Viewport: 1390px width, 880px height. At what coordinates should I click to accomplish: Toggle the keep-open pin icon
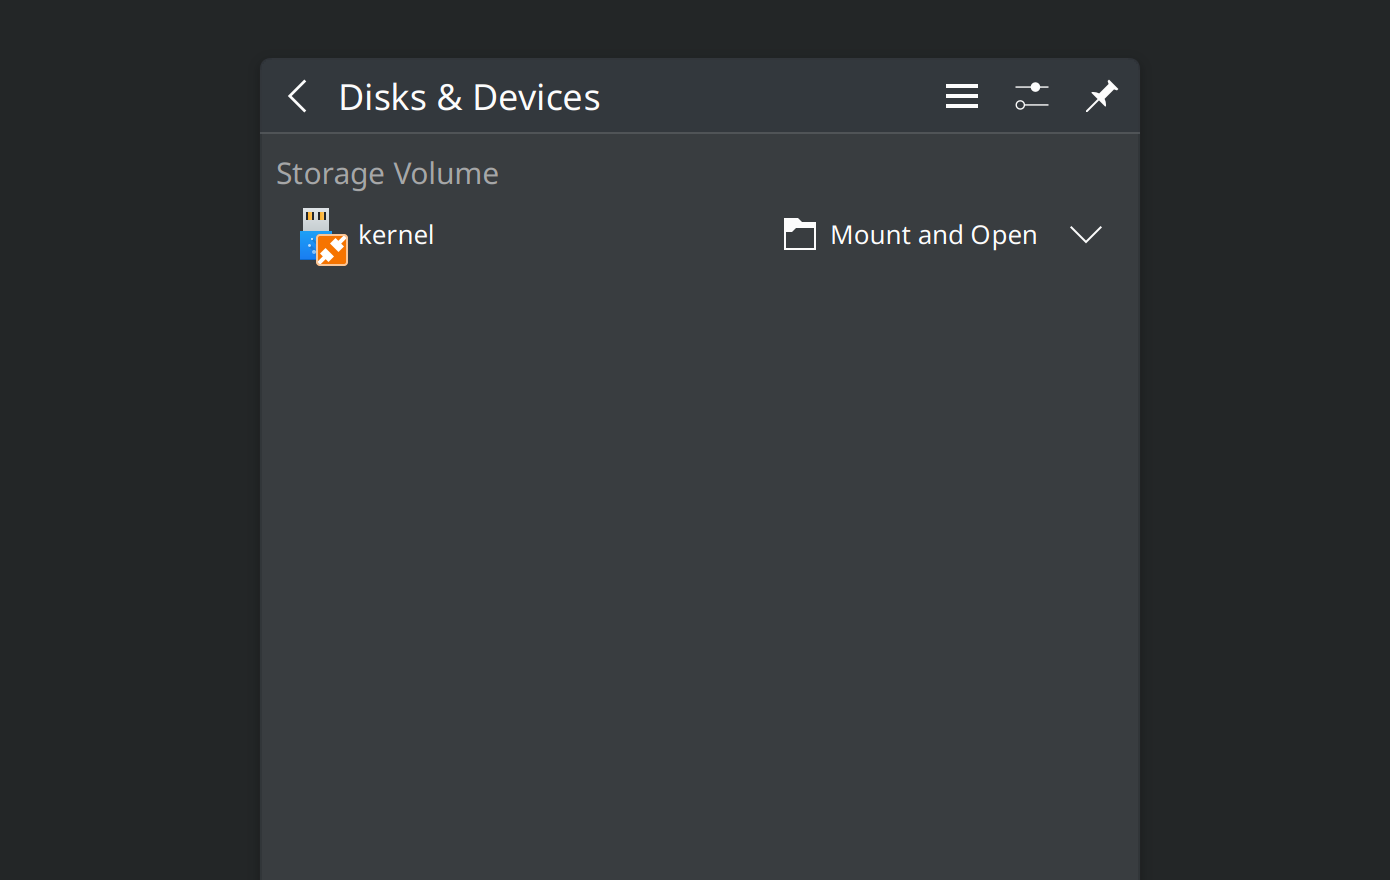[1101, 97]
